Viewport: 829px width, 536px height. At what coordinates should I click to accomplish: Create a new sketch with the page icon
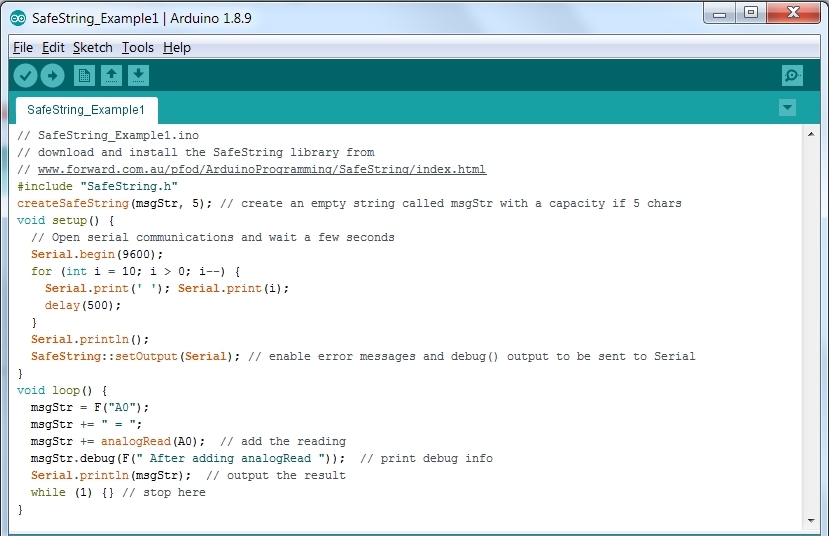[x=84, y=76]
